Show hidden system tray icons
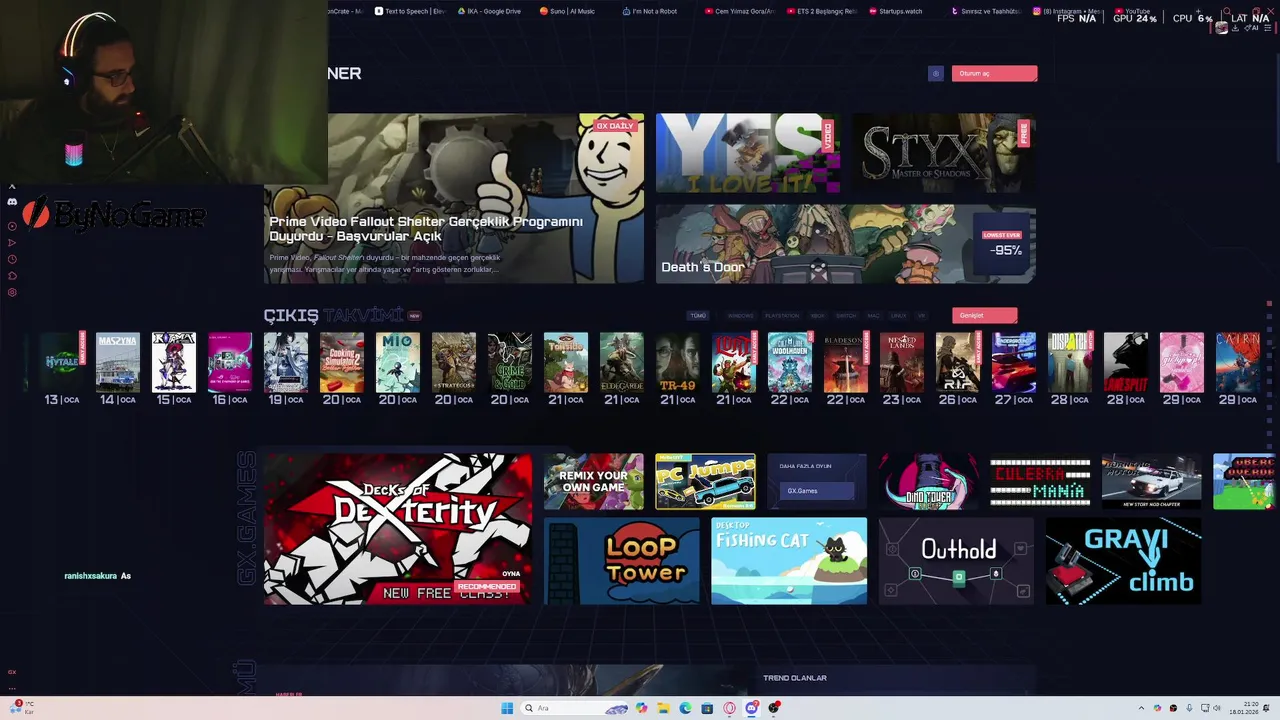 point(1141,708)
